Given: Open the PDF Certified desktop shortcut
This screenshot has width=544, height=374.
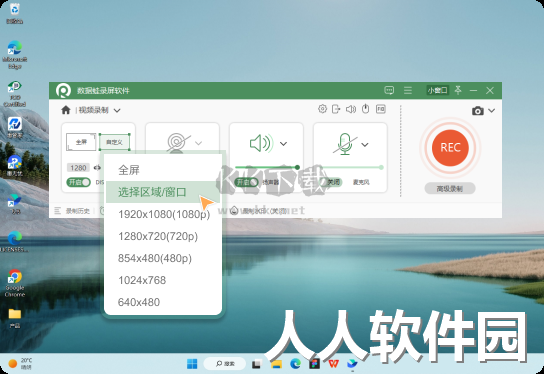Looking at the screenshot, I should (x=15, y=94).
